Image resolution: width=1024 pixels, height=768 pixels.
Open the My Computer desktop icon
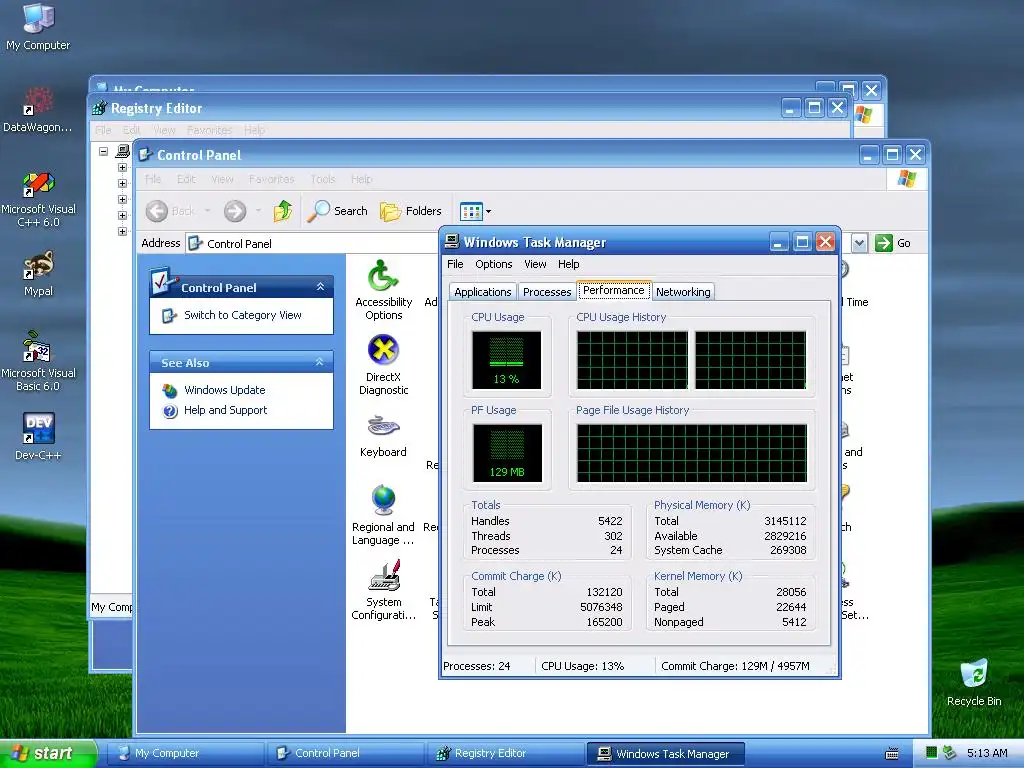tap(38, 27)
